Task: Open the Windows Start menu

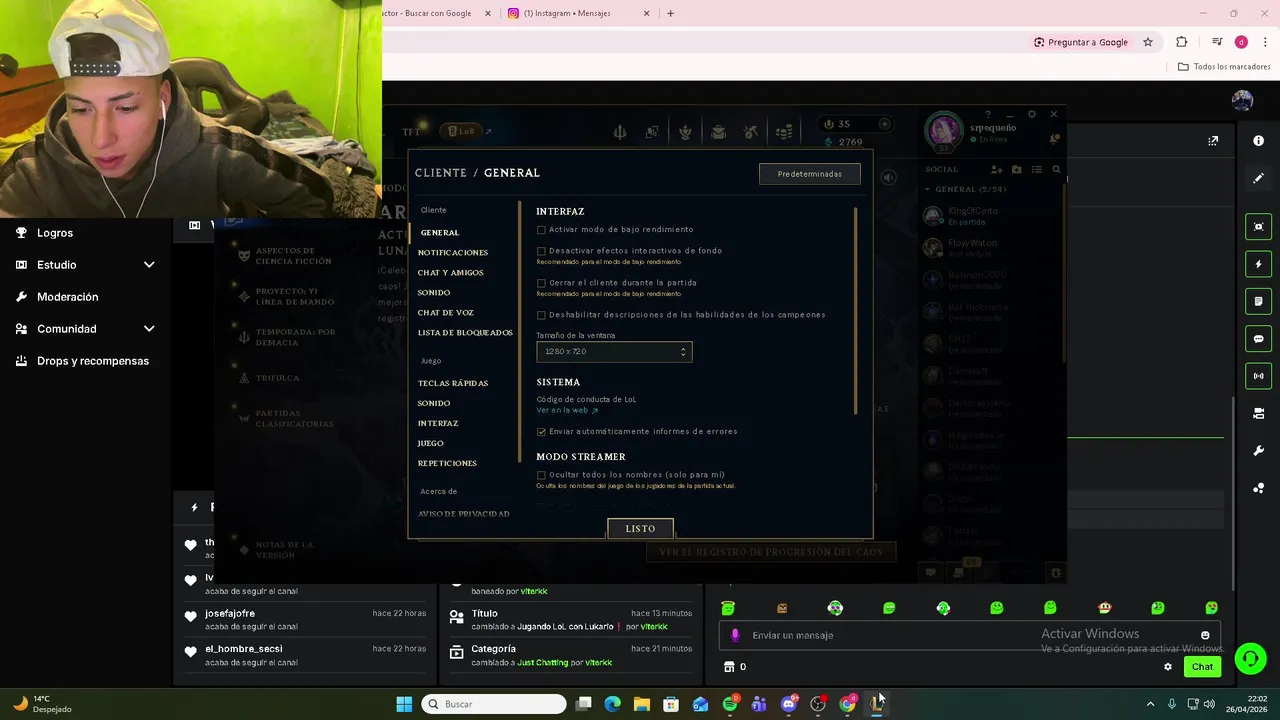Action: coord(404,704)
